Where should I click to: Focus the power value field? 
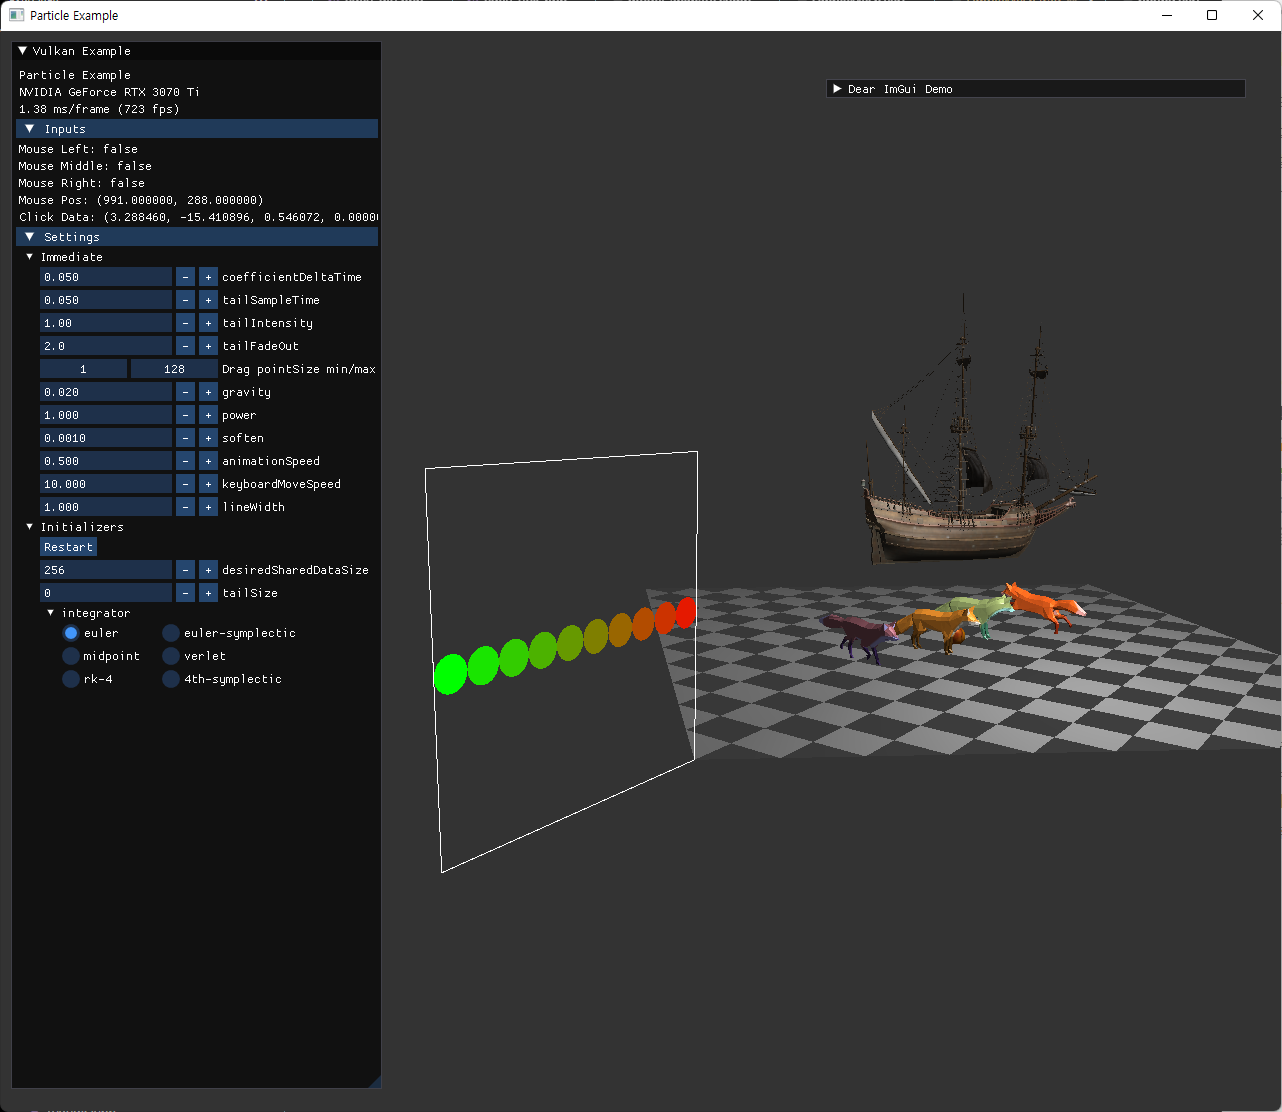click(x=106, y=415)
